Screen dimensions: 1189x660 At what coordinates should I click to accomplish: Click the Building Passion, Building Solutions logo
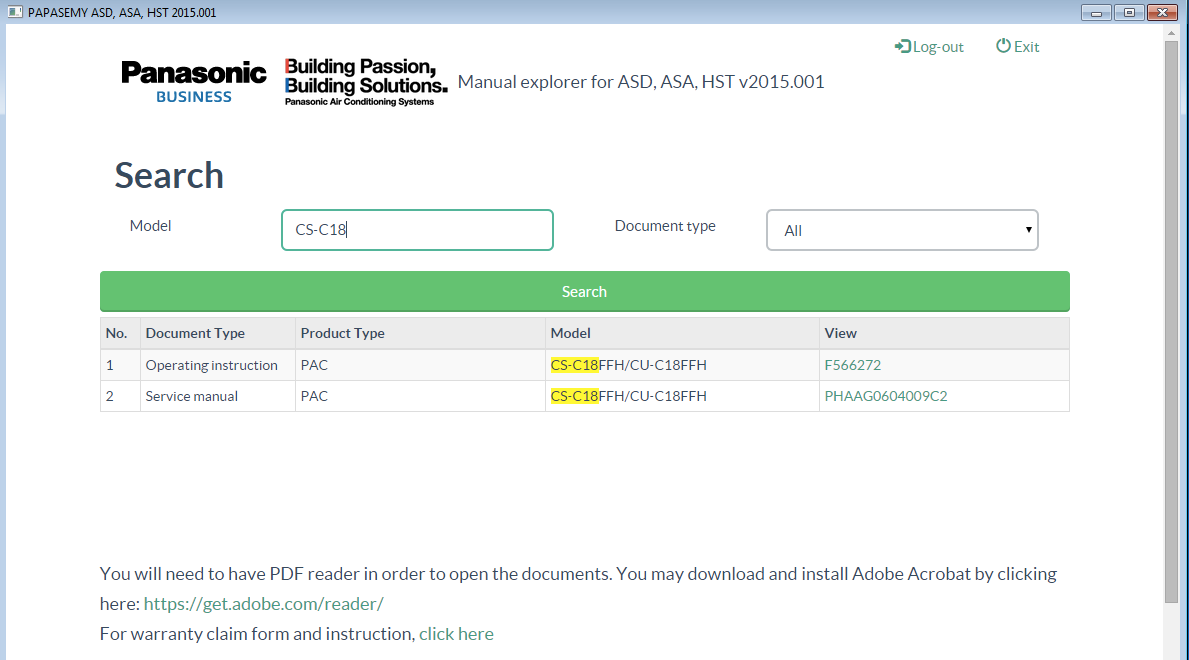pyautogui.click(x=365, y=81)
